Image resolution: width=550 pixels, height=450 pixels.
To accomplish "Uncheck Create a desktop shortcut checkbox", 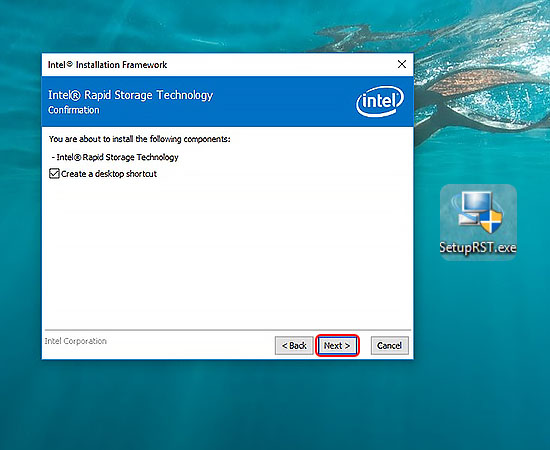I will (54, 174).
